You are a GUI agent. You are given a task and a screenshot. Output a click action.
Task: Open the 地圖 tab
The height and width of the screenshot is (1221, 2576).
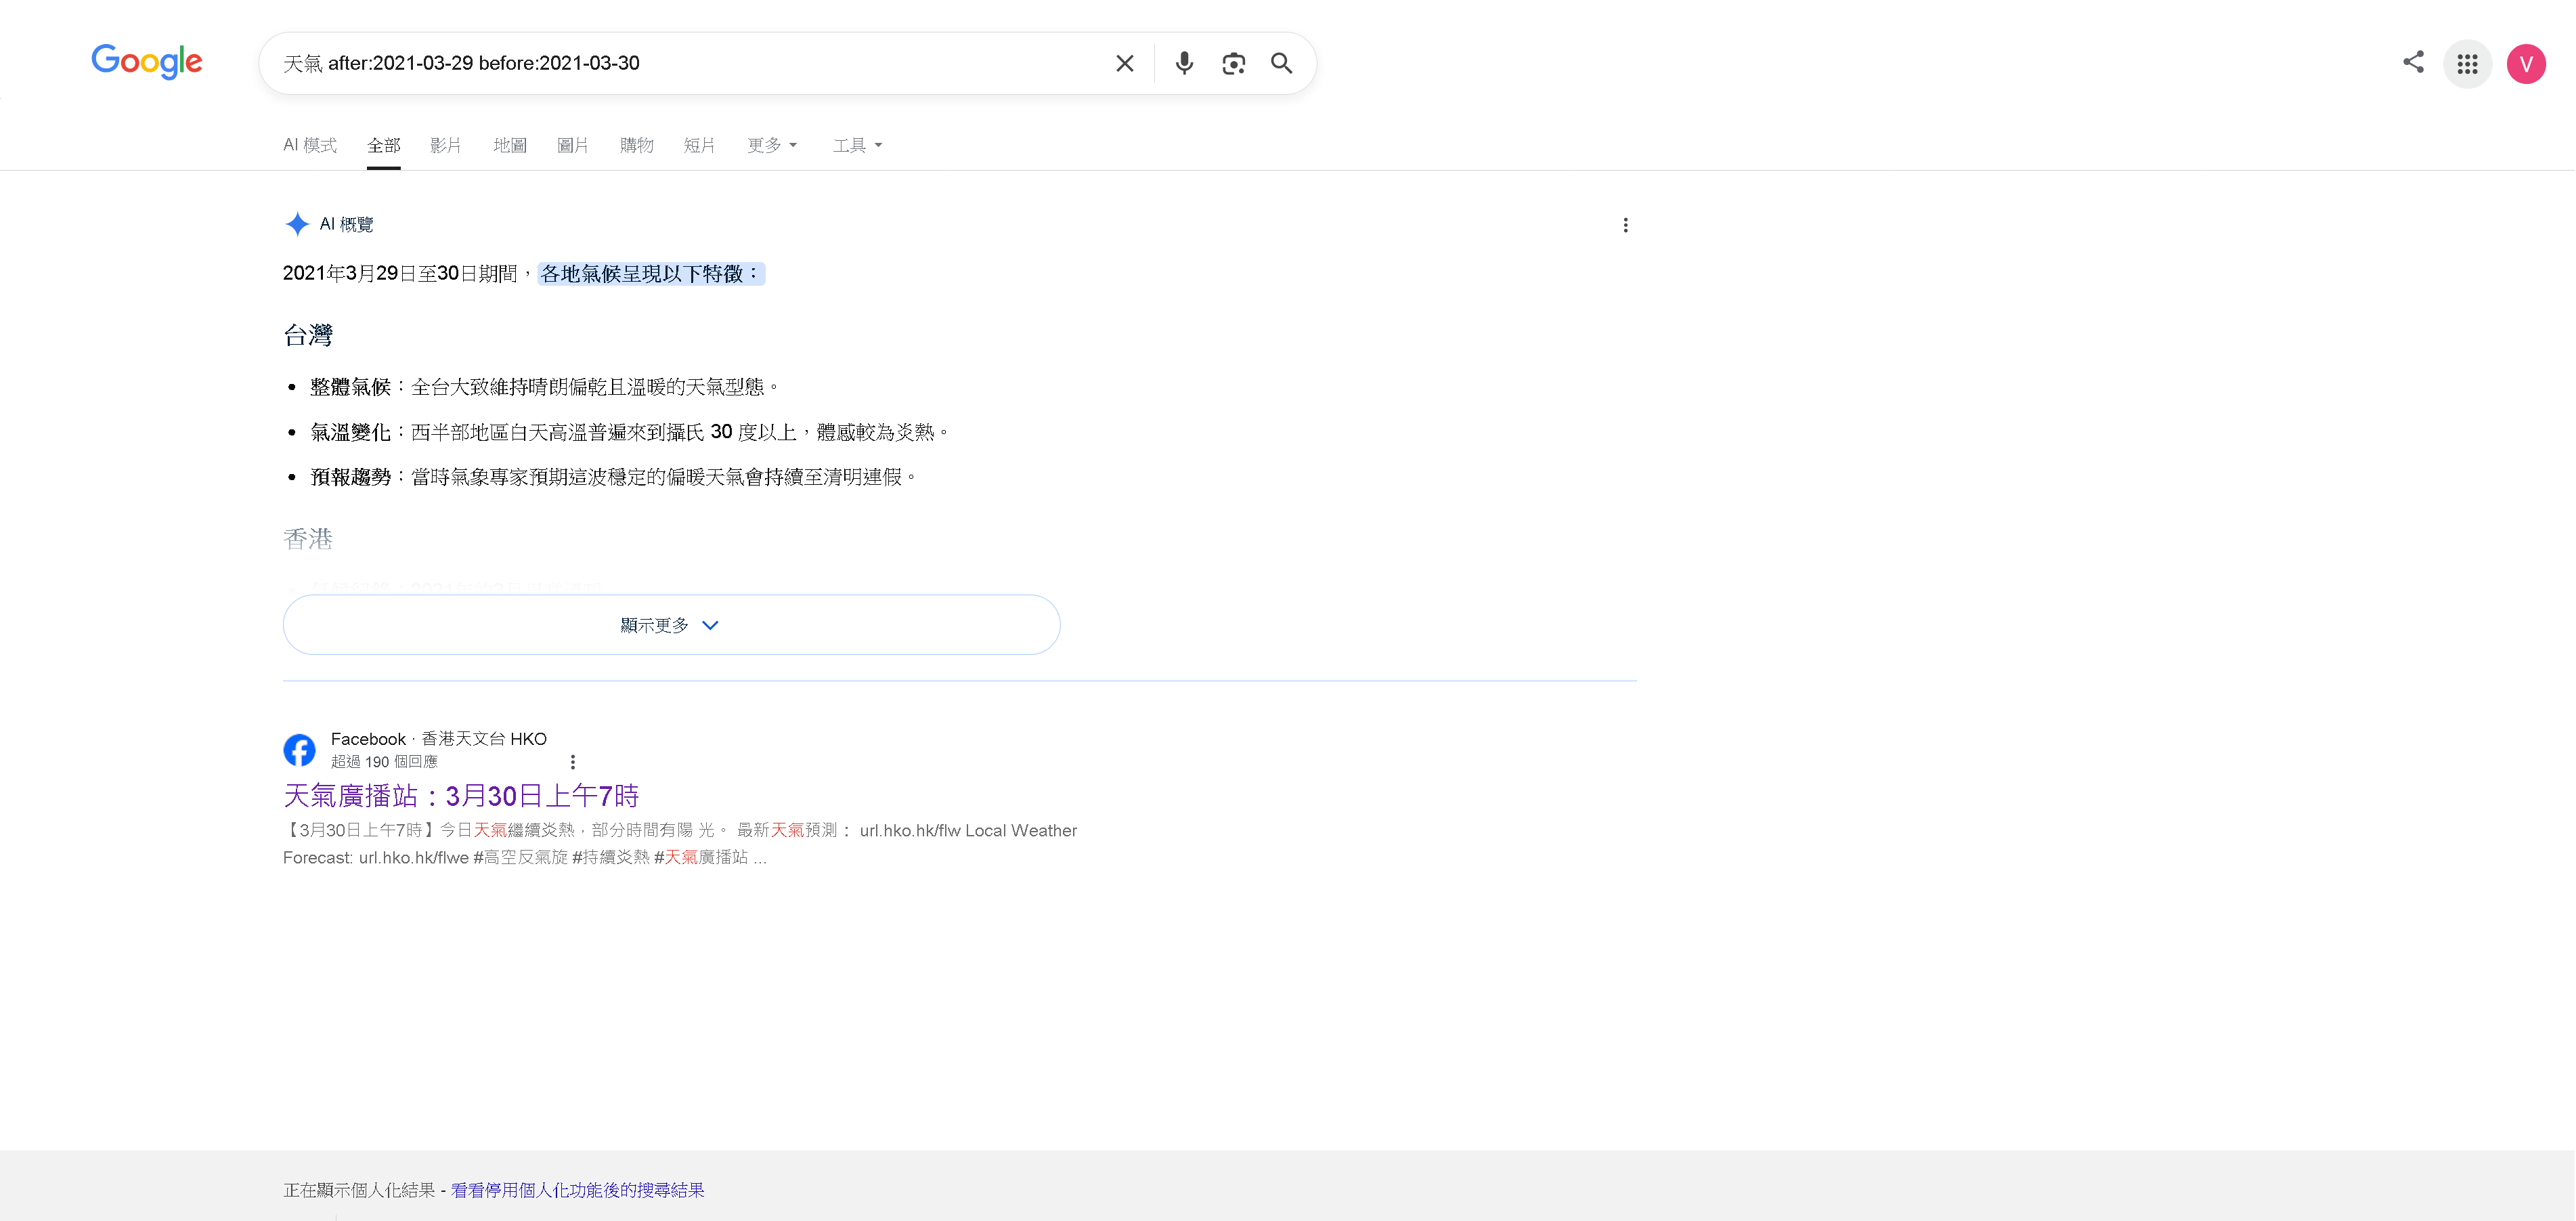[x=510, y=145]
